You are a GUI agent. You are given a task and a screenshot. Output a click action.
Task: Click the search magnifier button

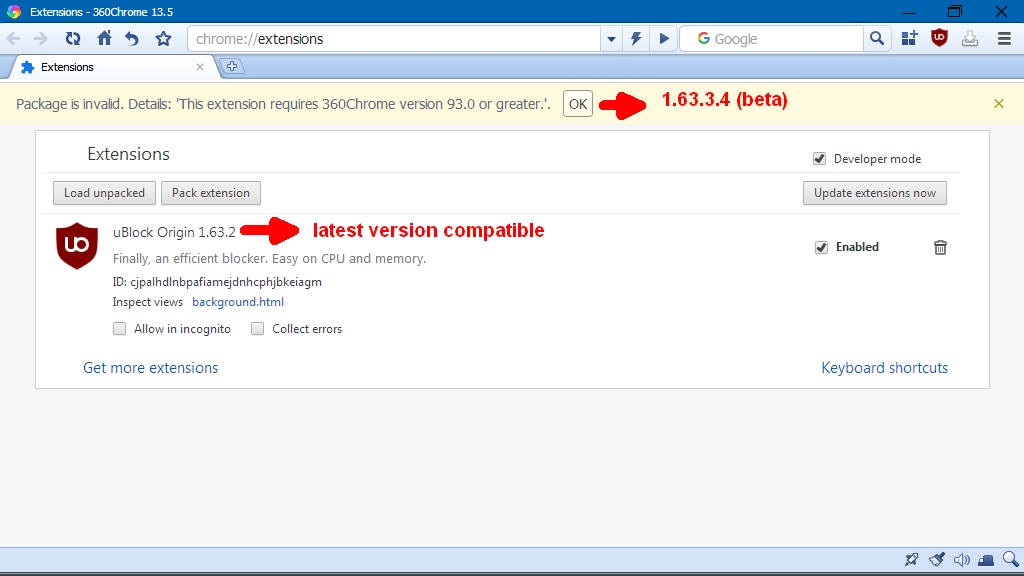pyautogui.click(x=877, y=39)
